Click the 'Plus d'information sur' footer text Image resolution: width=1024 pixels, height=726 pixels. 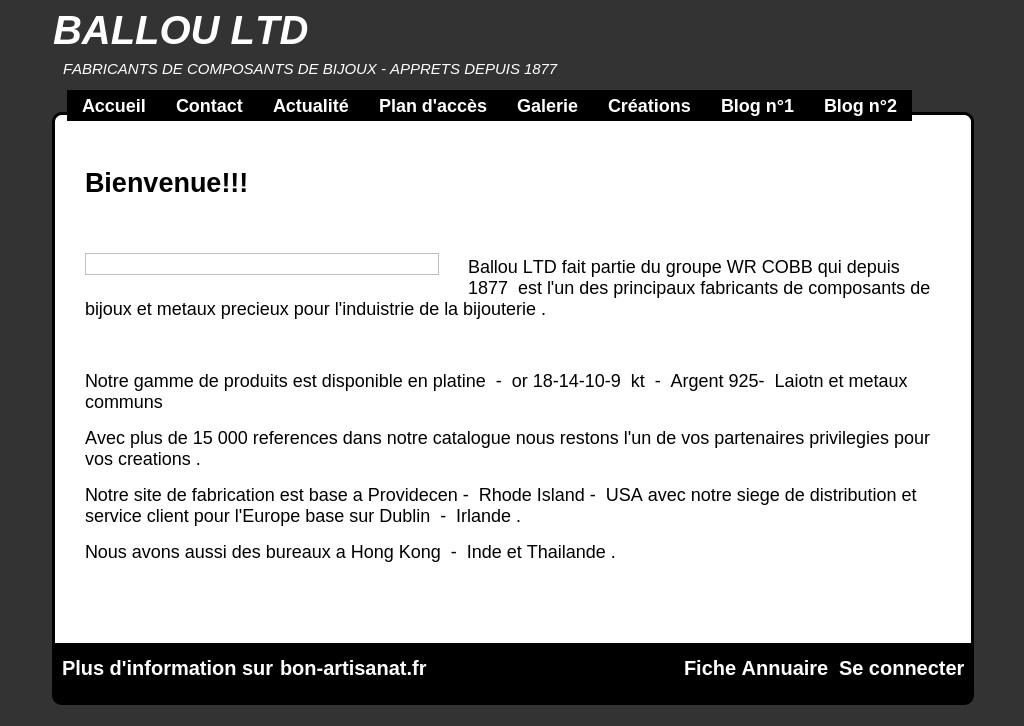pos(167,669)
